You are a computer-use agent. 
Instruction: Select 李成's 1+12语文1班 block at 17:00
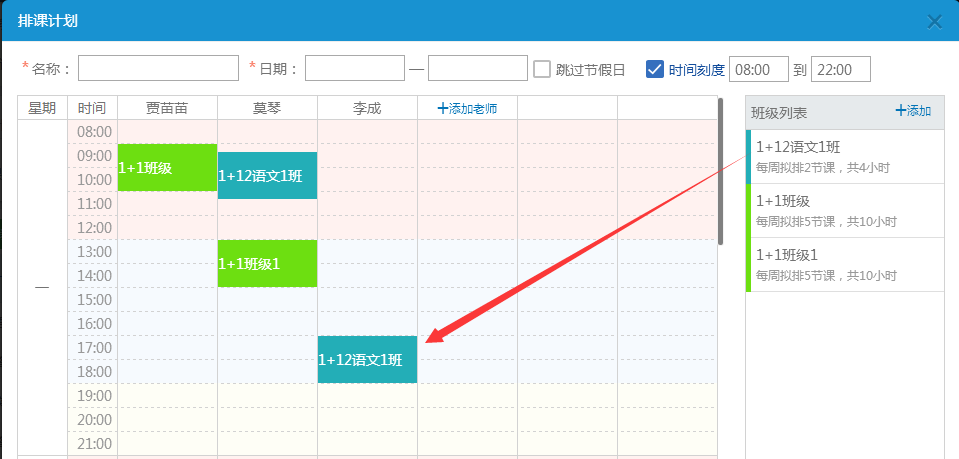click(367, 360)
